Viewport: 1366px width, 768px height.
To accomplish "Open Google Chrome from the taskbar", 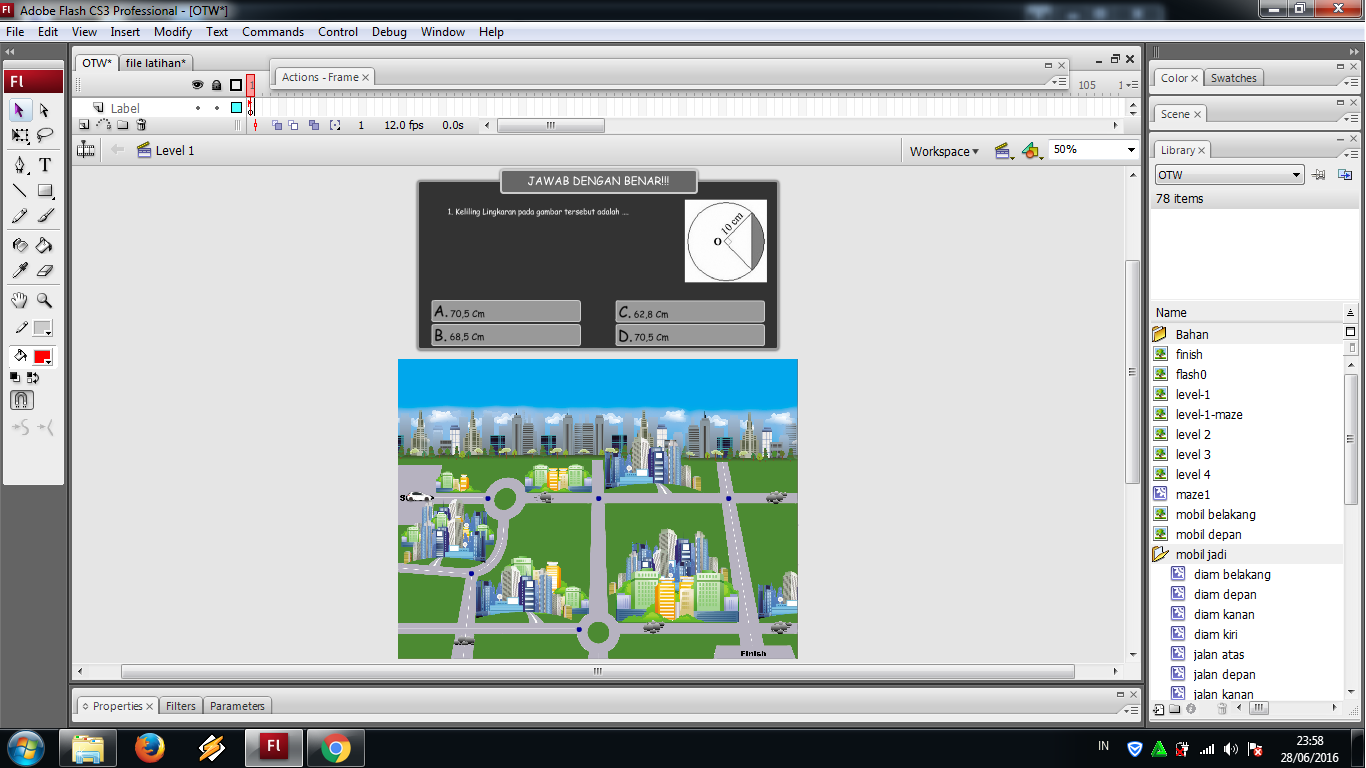I will click(x=335, y=747).
